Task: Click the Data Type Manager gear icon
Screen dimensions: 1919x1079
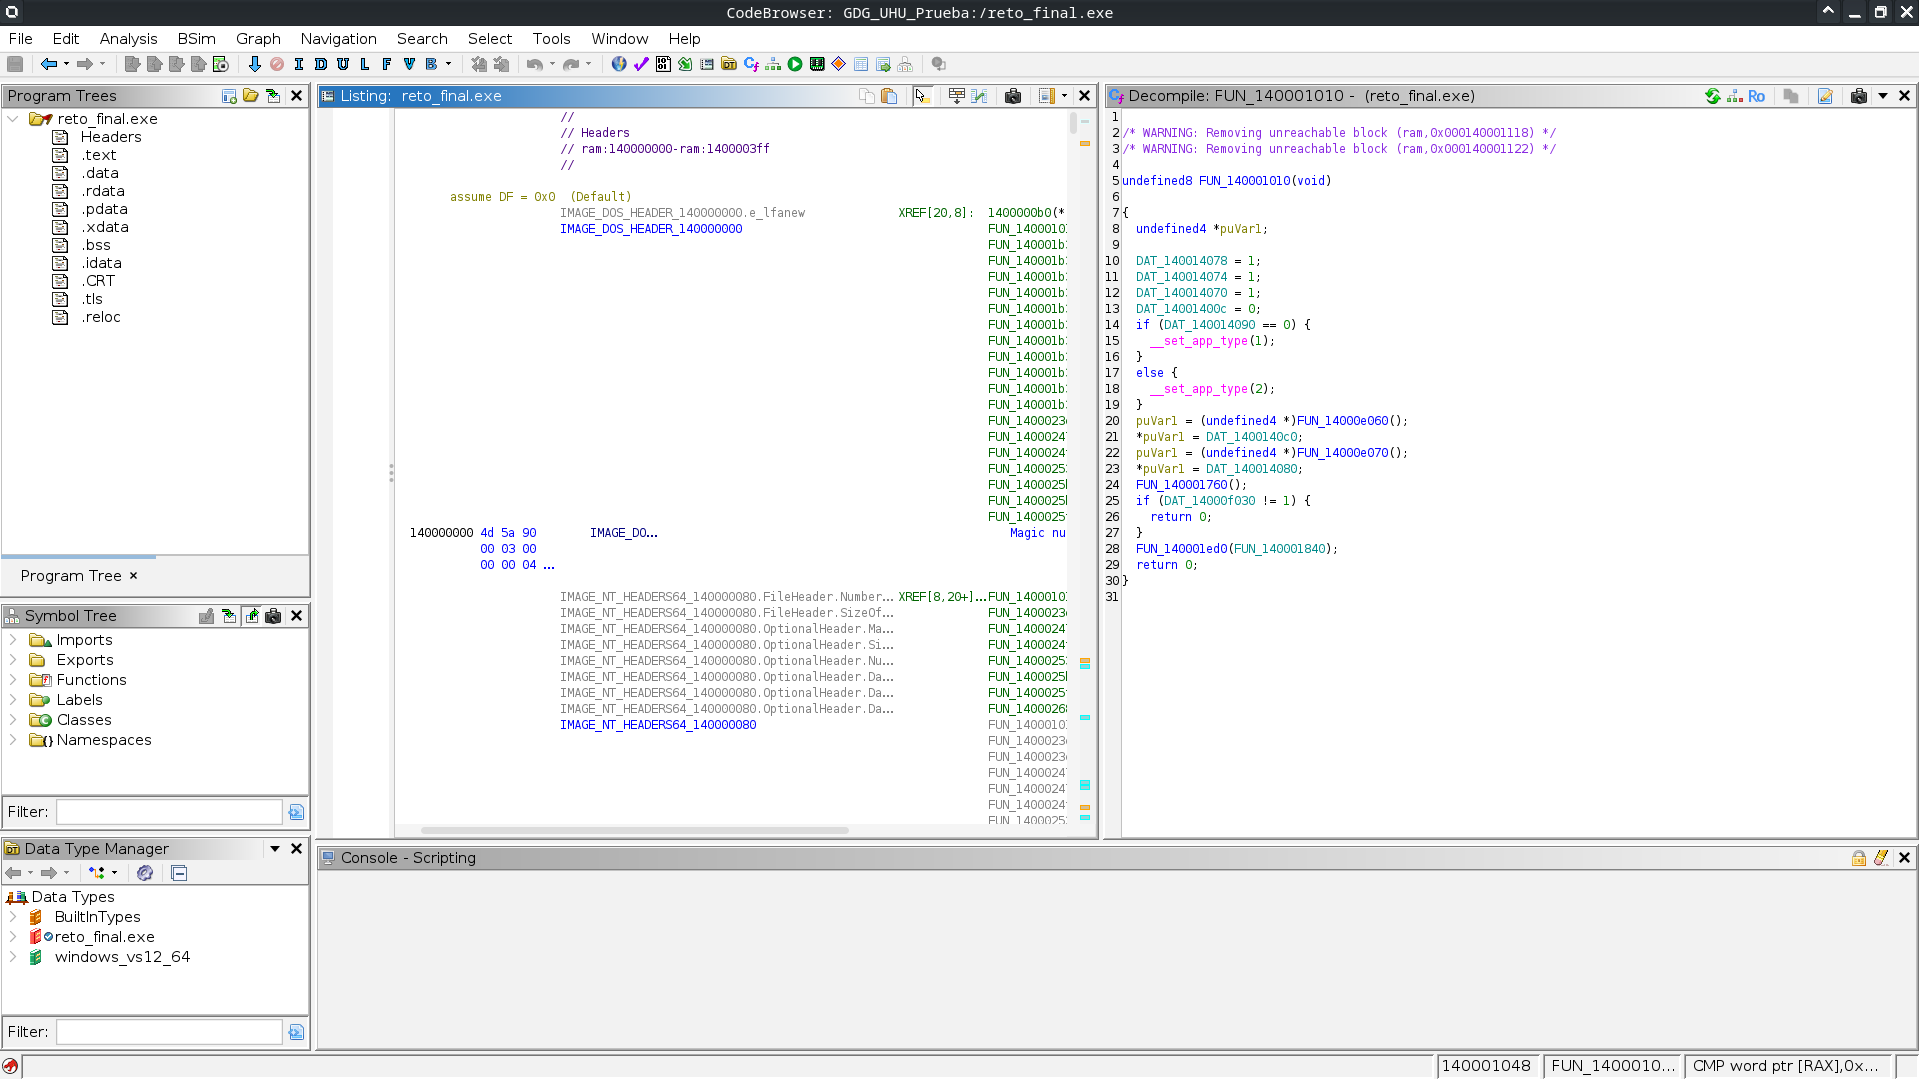Action: pos(145,873)
